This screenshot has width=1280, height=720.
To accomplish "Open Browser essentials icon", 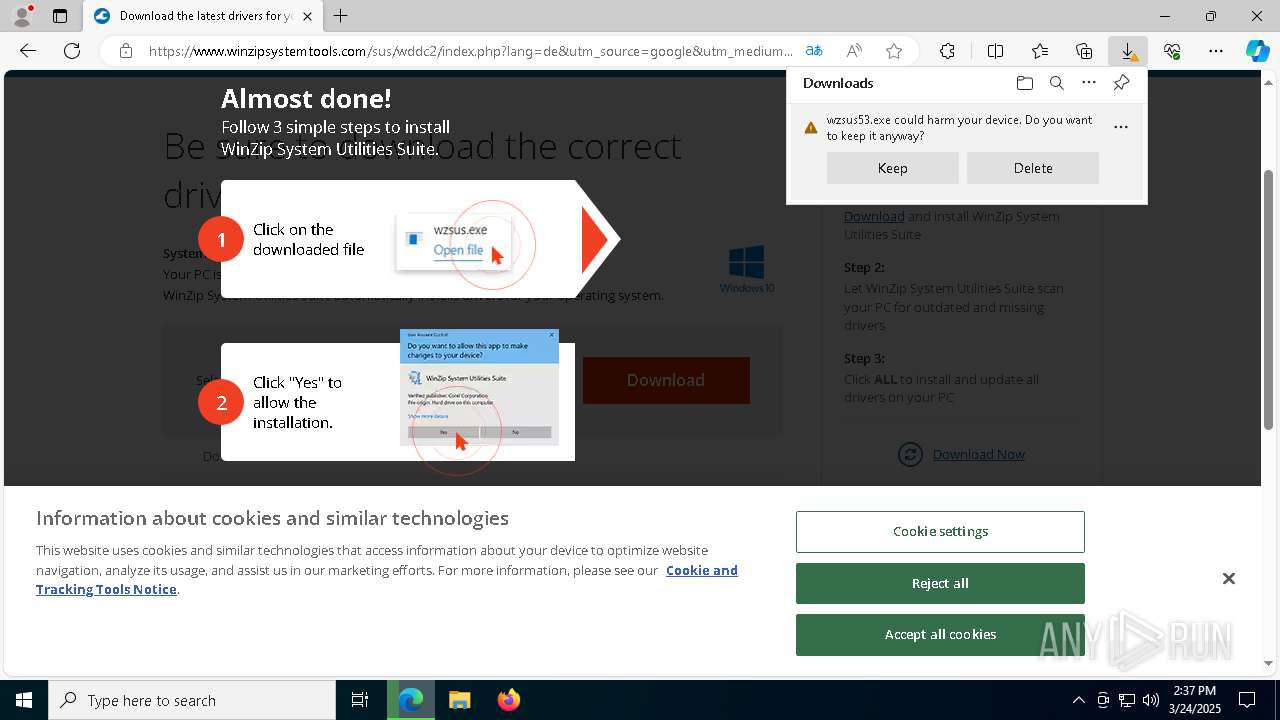I will [x=1172, y=51].
